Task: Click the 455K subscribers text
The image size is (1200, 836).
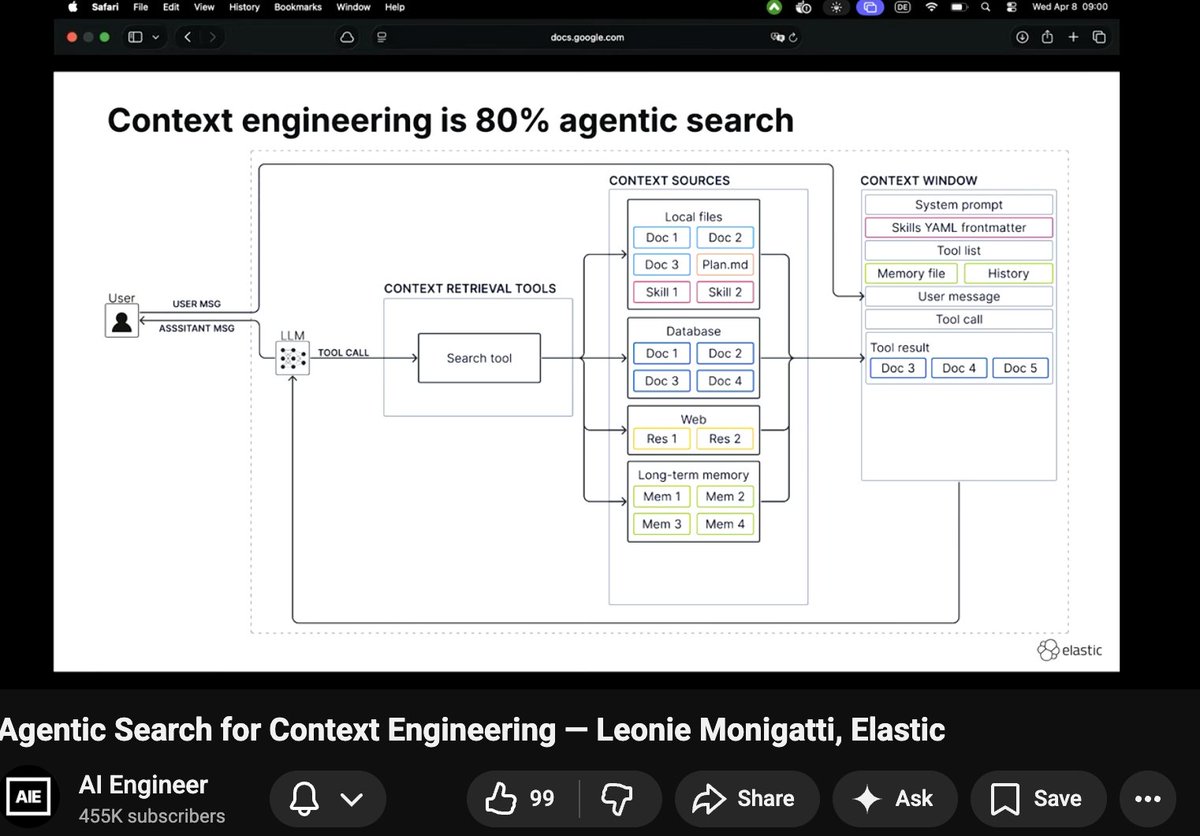Action: click(x=152, y=816)
